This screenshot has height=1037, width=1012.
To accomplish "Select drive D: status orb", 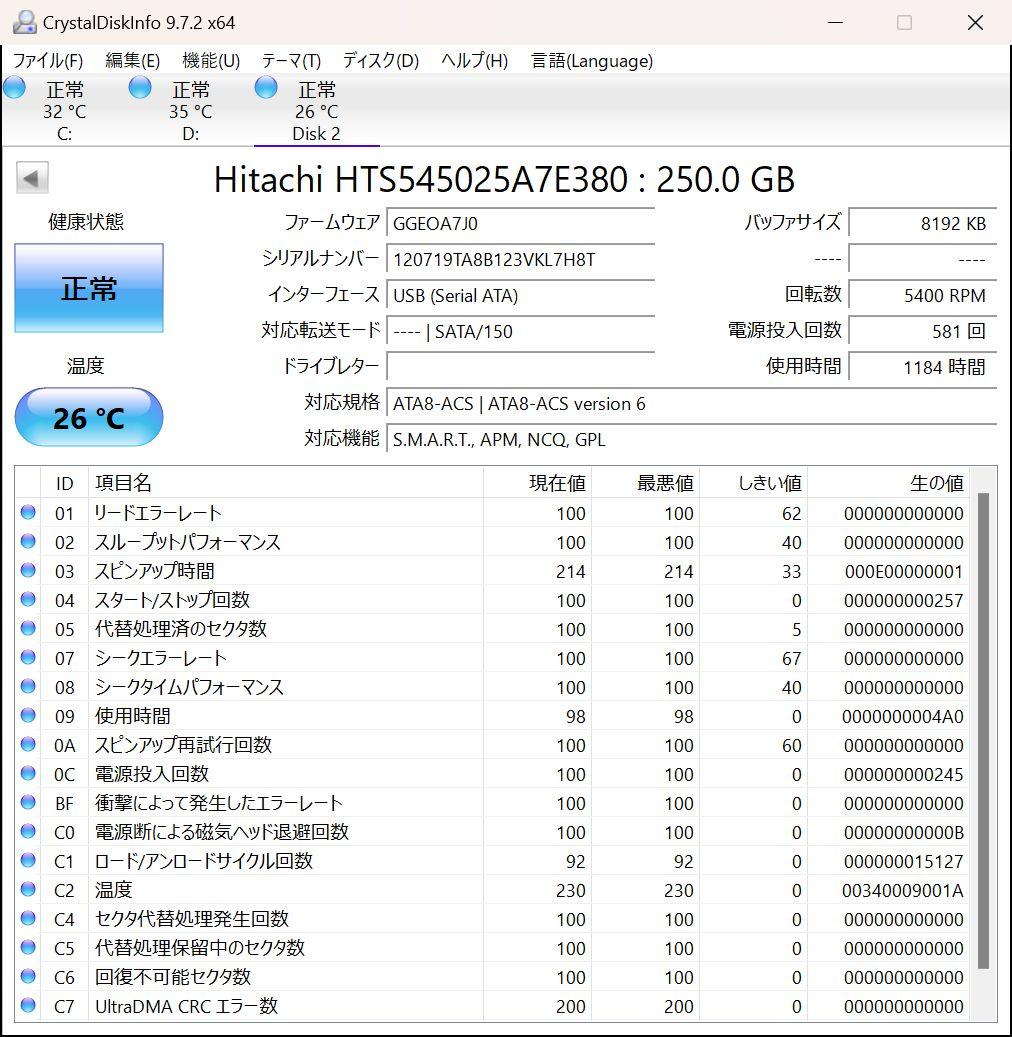I will coord(141,88).
